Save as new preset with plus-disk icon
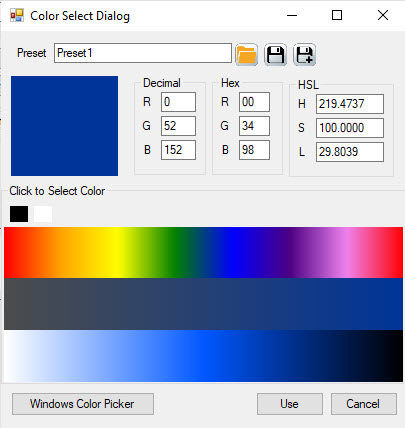The image size is (405, 428). (x=304, y=54)
